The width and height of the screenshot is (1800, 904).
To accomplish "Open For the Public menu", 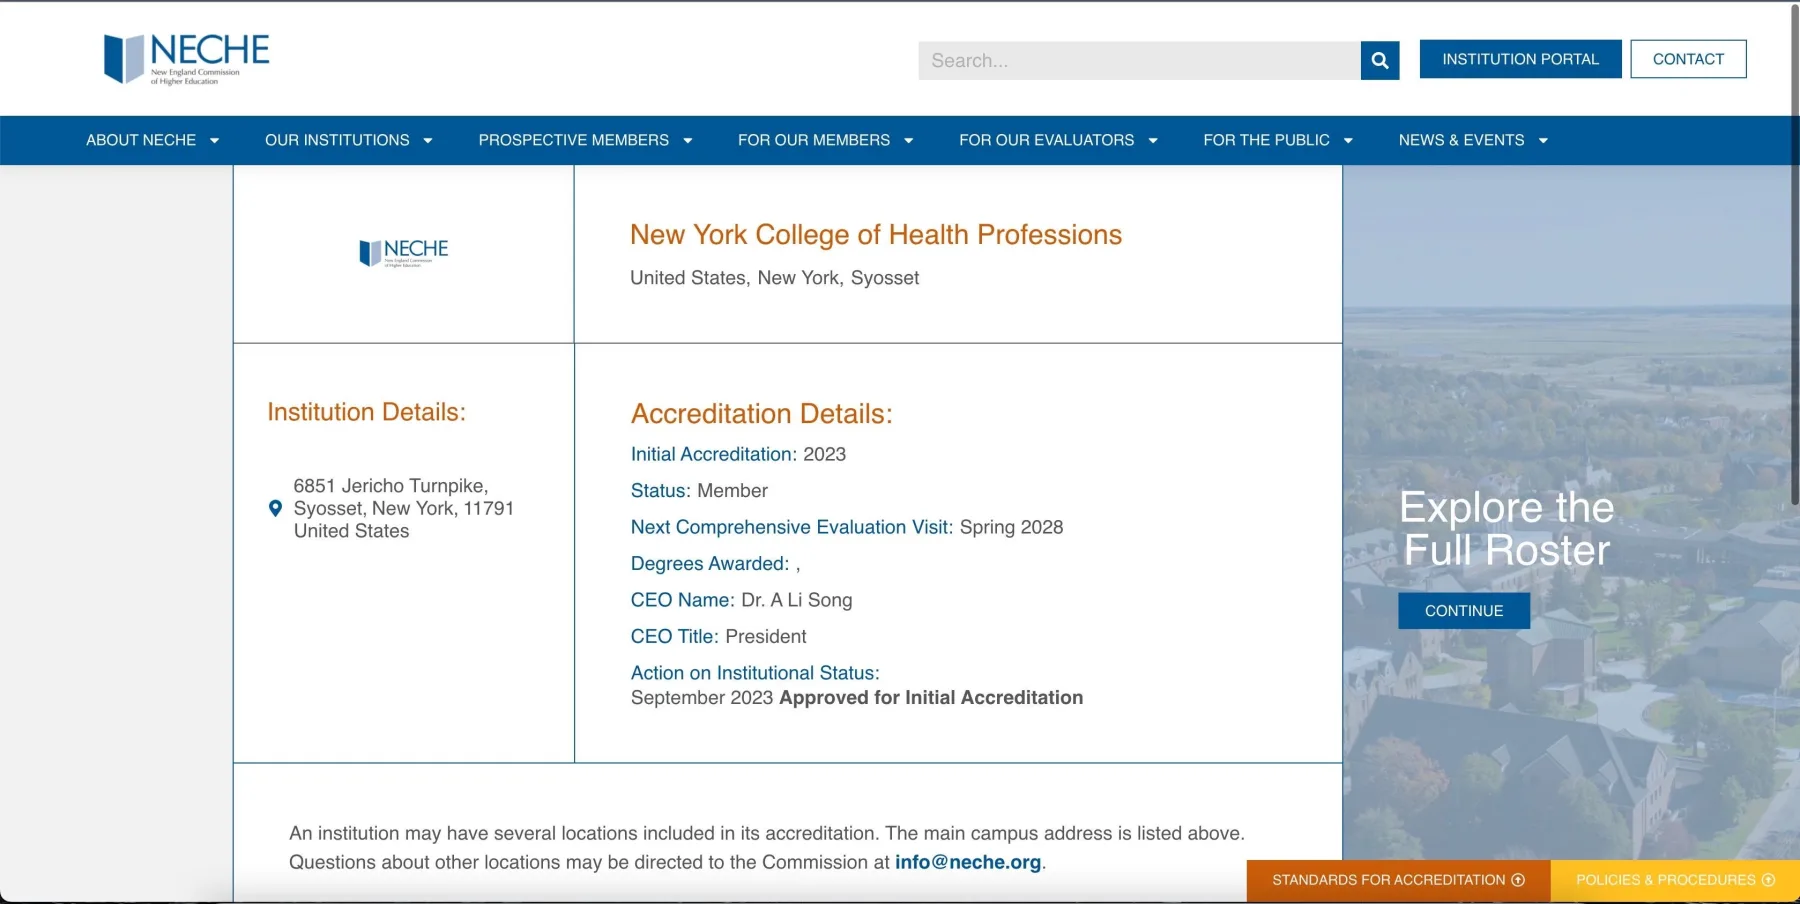I will (1266, 140).
